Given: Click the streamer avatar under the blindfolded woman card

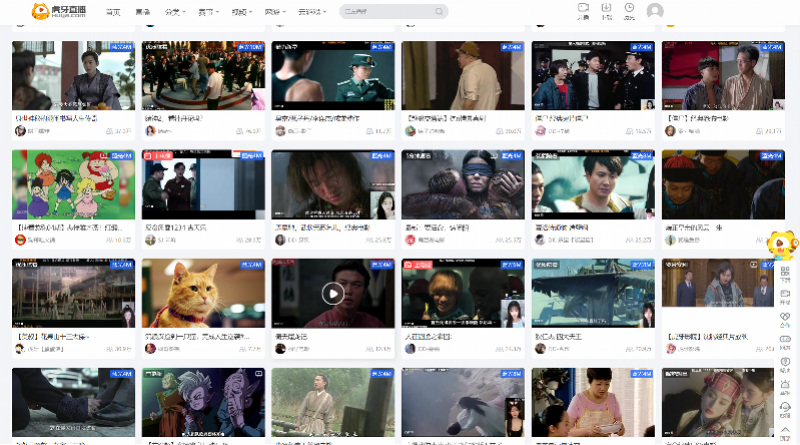Looking at the screenshot, I should 410,240.
